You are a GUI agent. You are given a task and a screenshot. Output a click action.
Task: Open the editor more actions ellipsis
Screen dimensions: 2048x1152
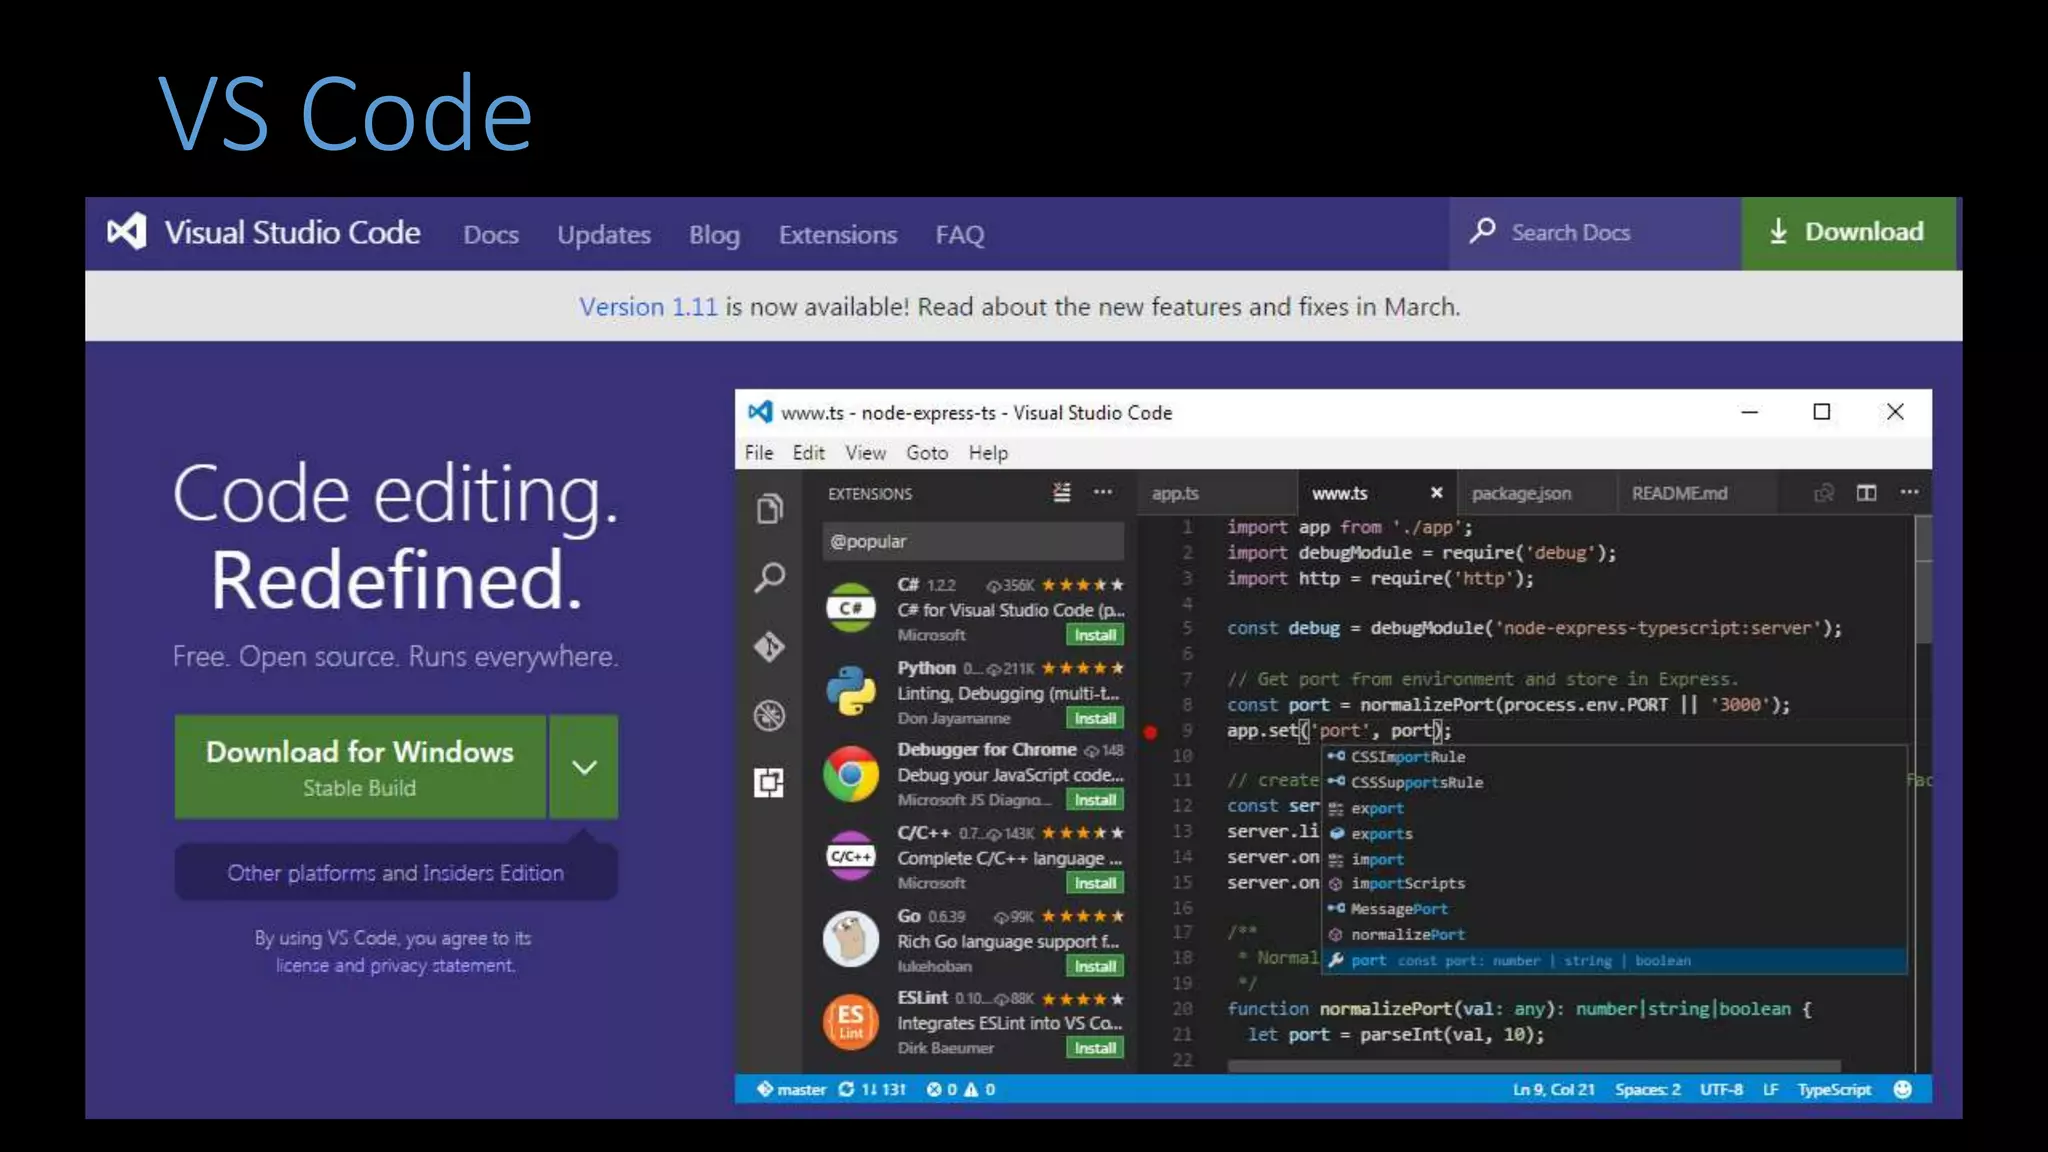pyautogui.click(x=1910, y=492)
